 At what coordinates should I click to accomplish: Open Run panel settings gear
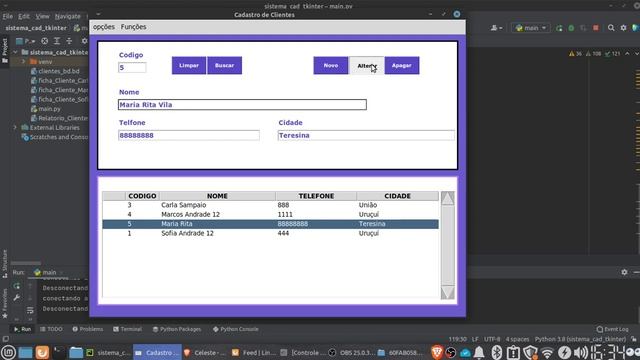[624, 272]
